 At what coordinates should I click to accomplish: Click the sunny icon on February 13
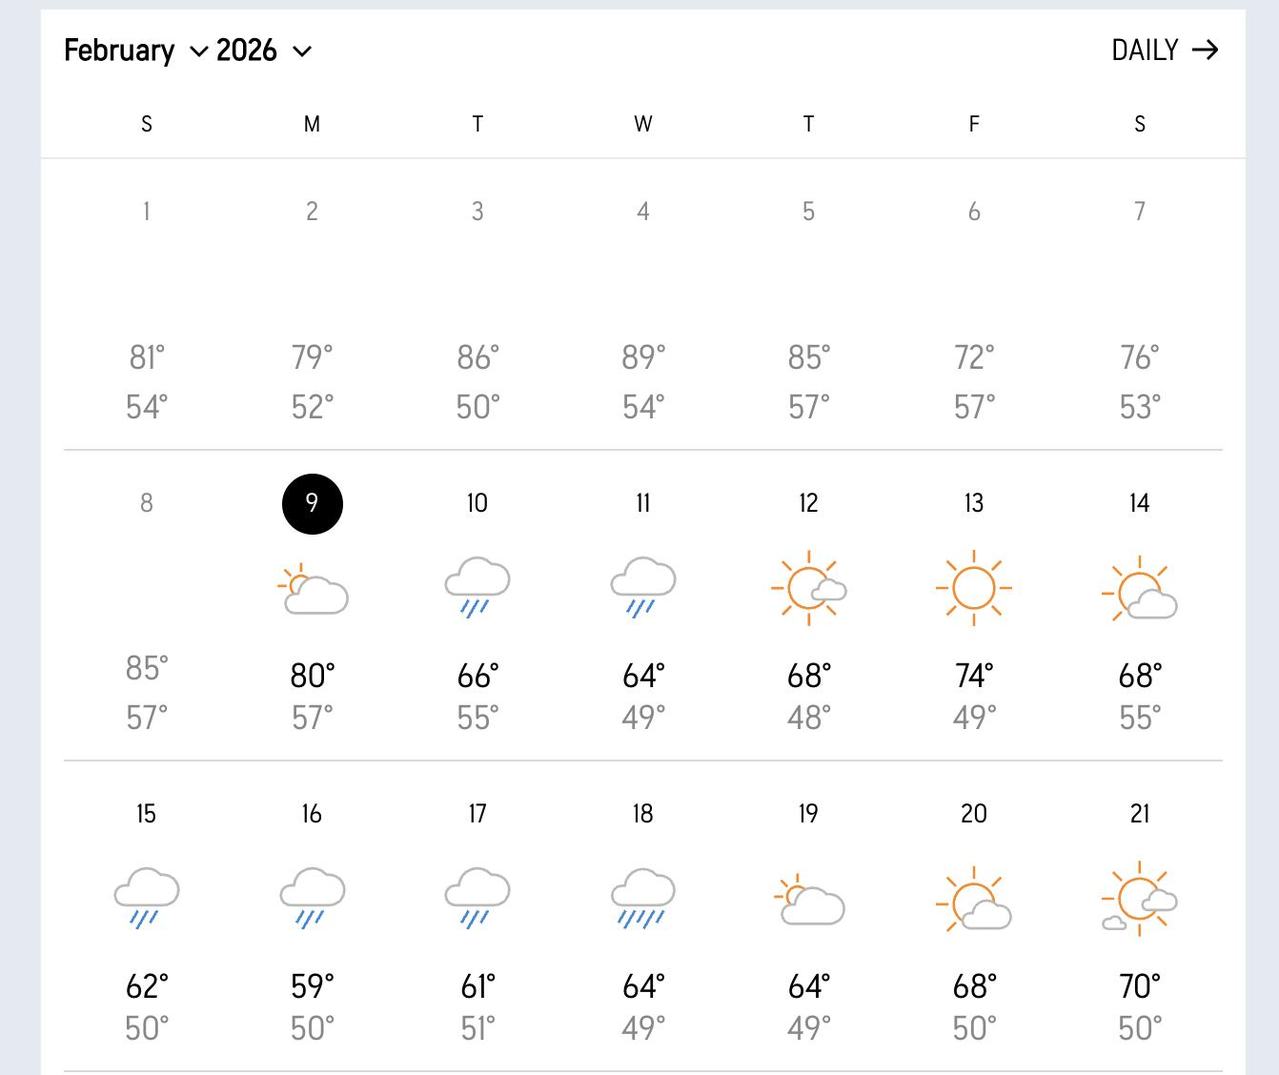[974, 588]
